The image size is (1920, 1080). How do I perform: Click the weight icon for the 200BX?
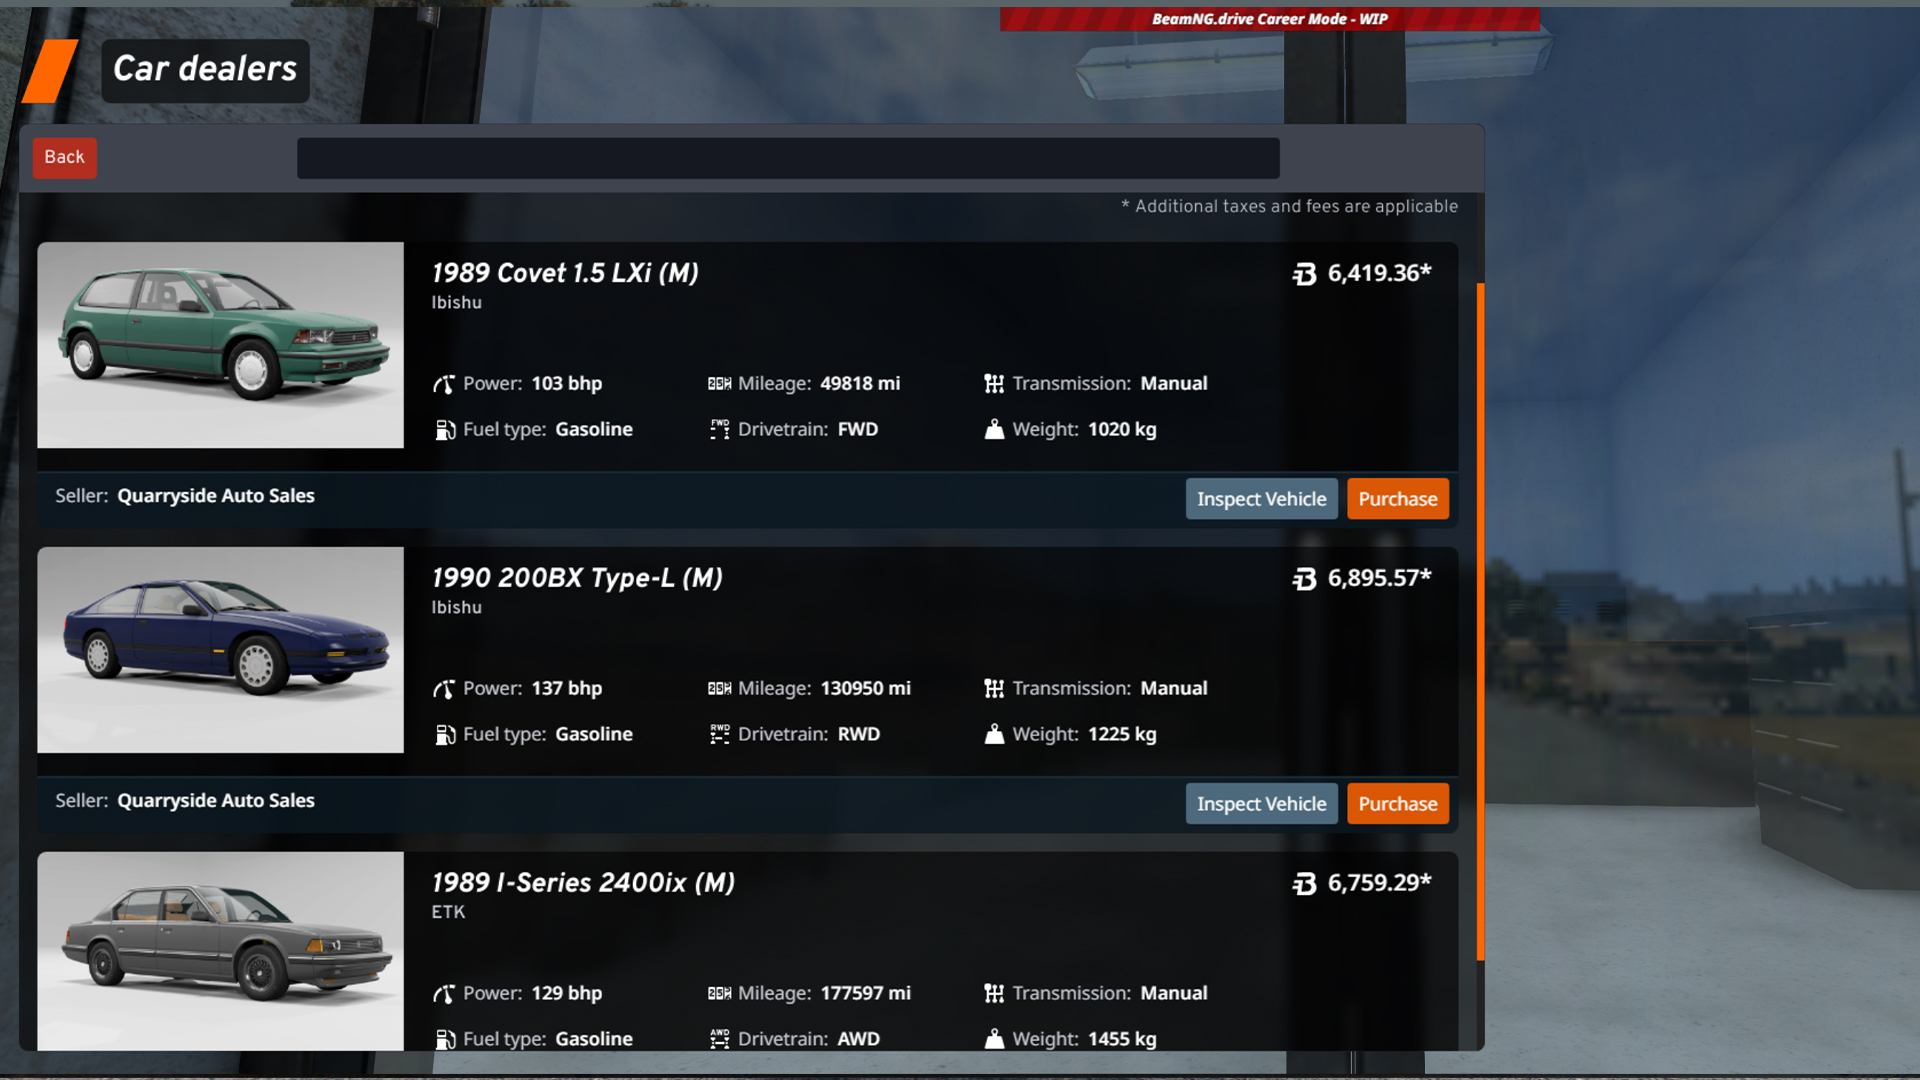coord(993,733)
